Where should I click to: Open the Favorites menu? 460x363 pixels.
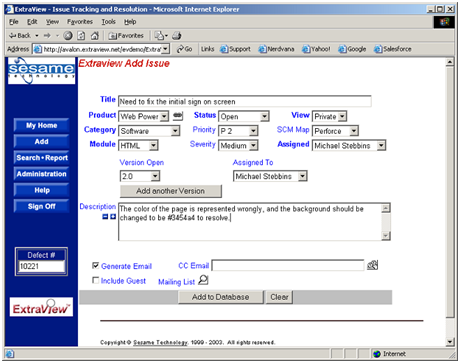80,22
